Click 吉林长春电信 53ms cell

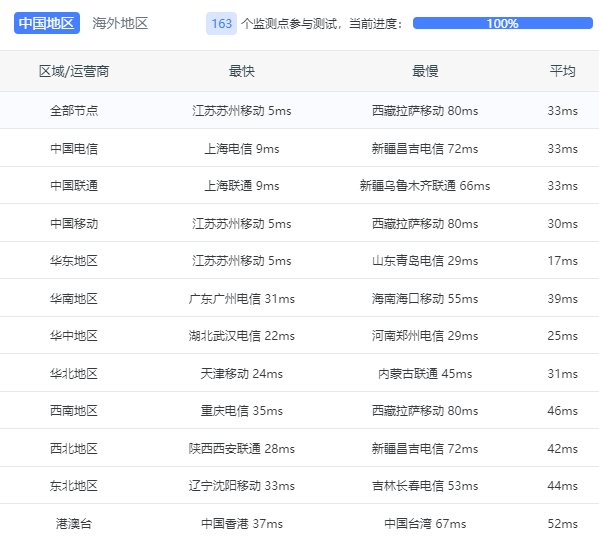(x=425, y=486)
